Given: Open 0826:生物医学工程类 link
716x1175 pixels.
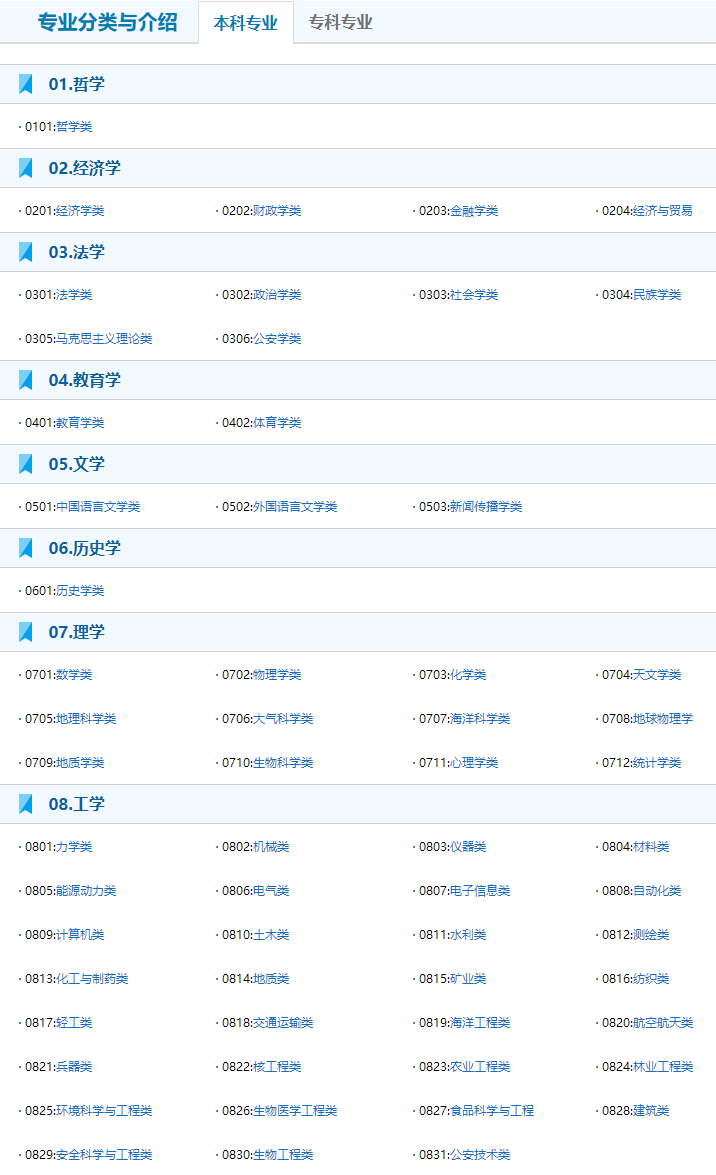Looking at the screenshot, I should (280, 1111).
